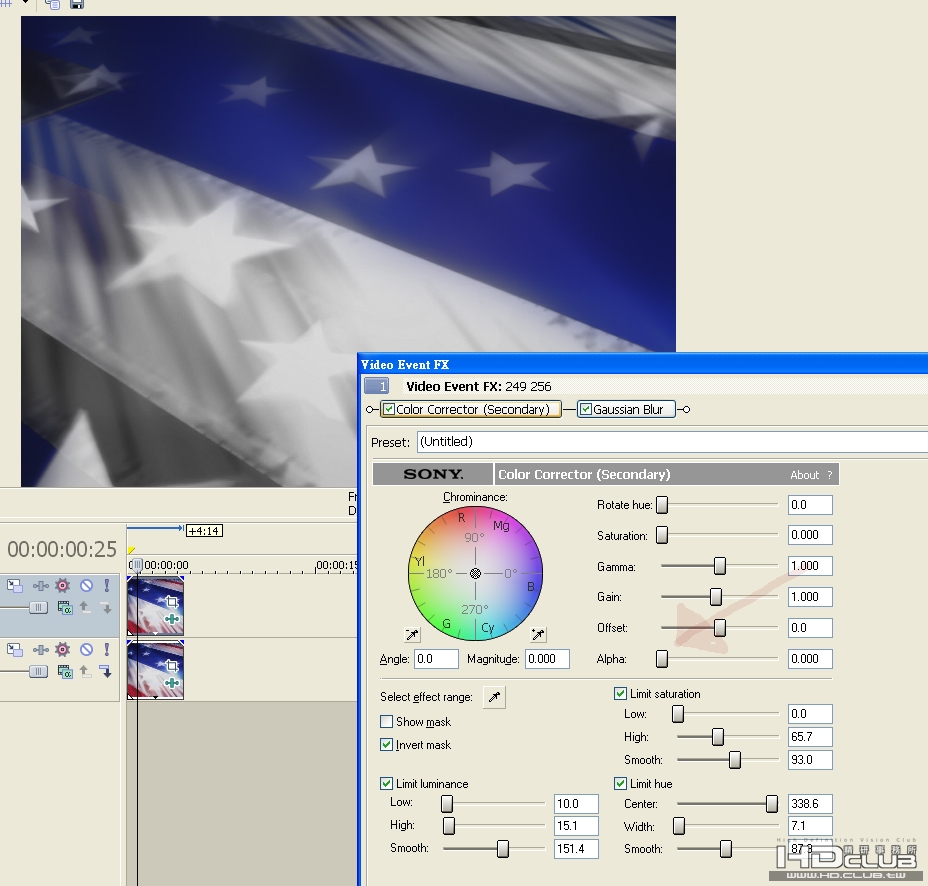
Task: Click the playhead marker on the timeline ruler
Action: [137, 565]
